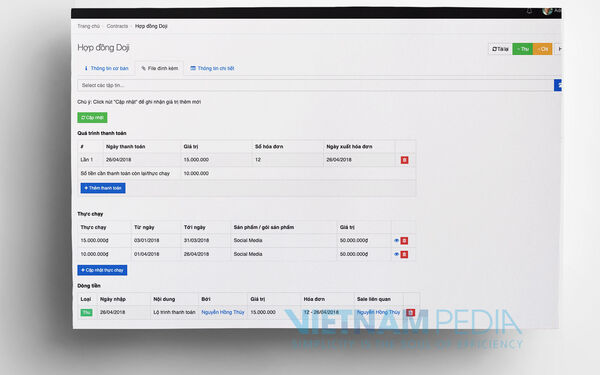Image resolution: width=600 pixels, height=375 pixels.
Task: Click the Hợp đồng Doji page title
Action: coord(103,48)
